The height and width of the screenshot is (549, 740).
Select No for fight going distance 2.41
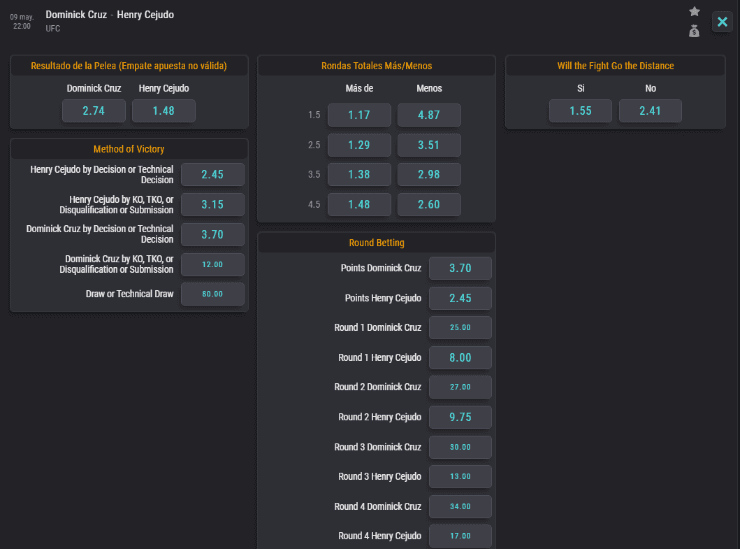click(651, 110)
